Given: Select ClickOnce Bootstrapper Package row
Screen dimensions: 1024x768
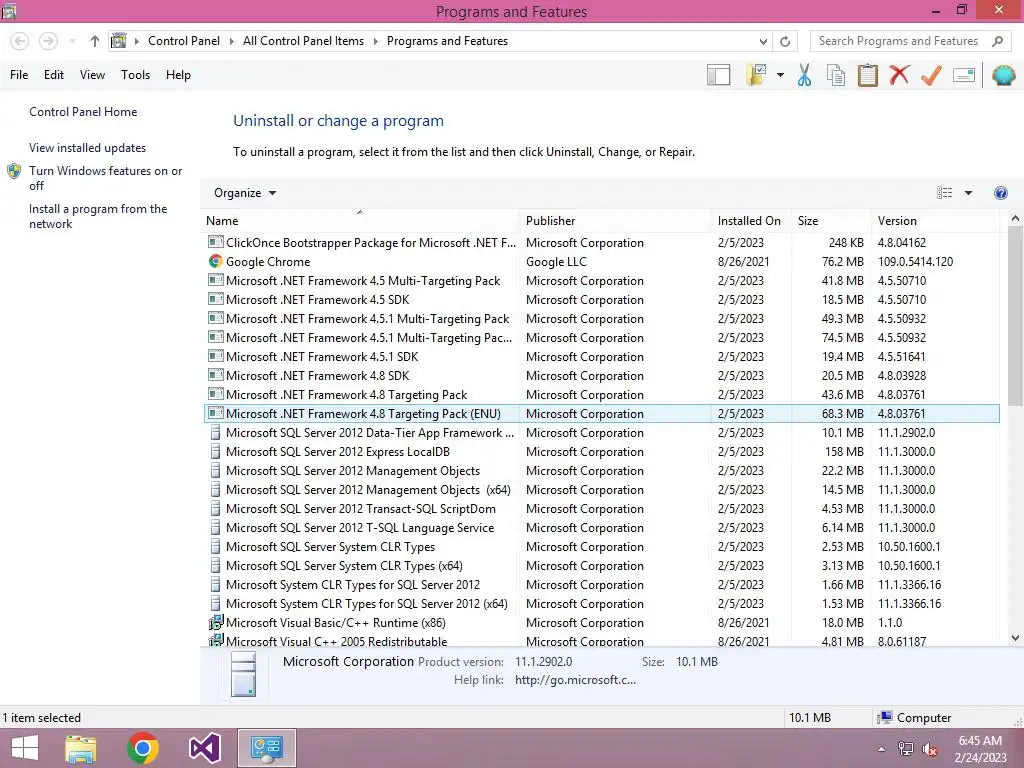Looking at the screenshot, I should click(601, 242).
